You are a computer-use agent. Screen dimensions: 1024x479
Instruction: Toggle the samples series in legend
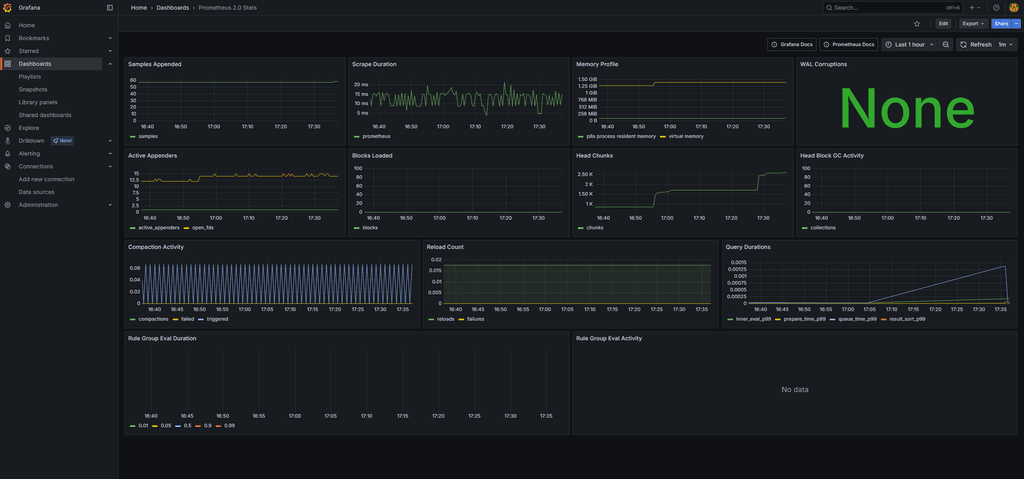(146, 136)
